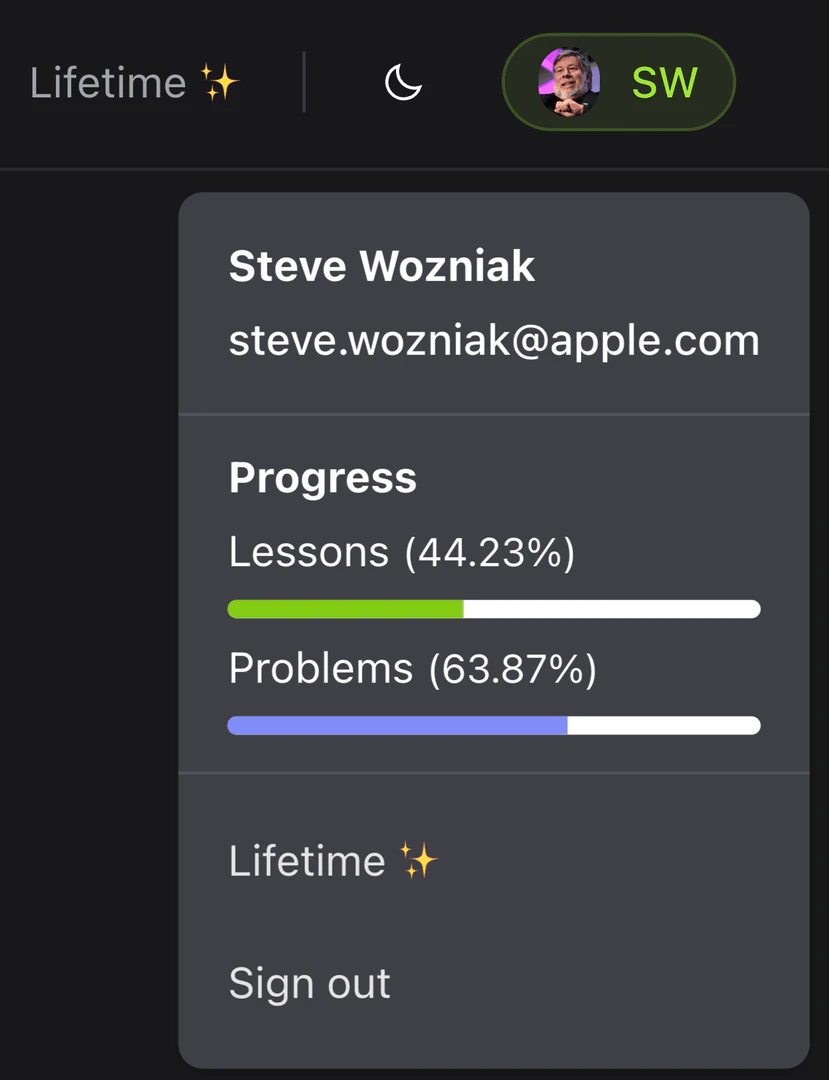Select the steve.wozniak@apple.com email address
Screen dimensions: 829x1080
pos(494,341)
